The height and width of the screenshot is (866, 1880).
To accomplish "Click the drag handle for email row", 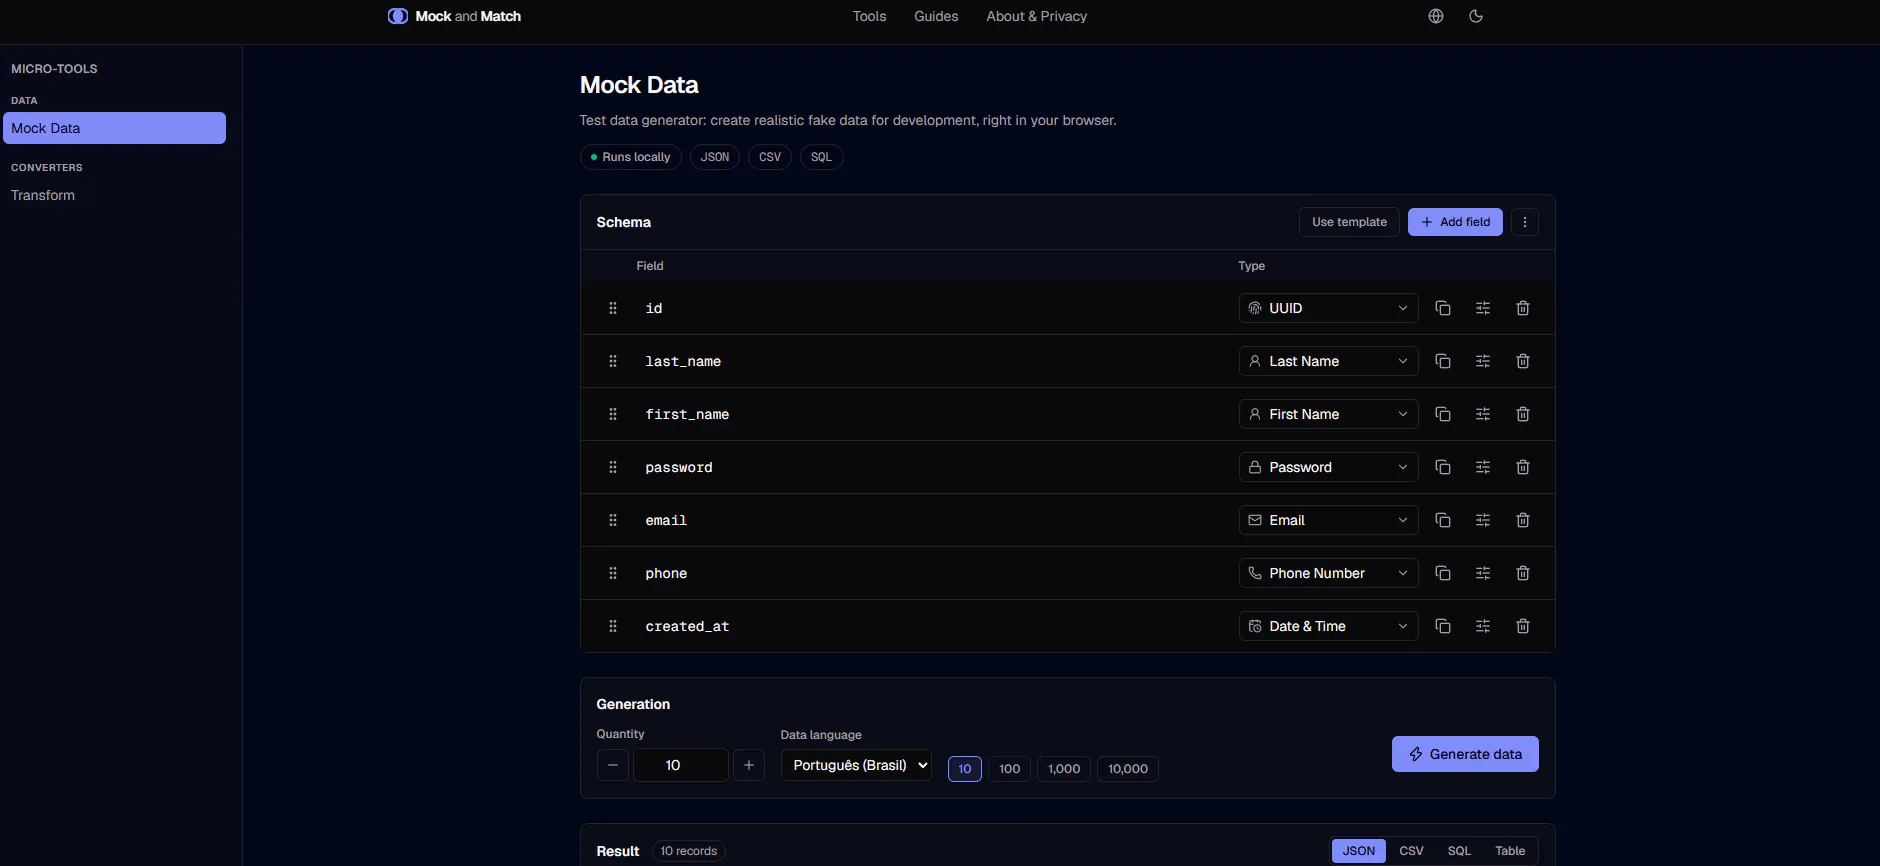I will pos(613,520).
